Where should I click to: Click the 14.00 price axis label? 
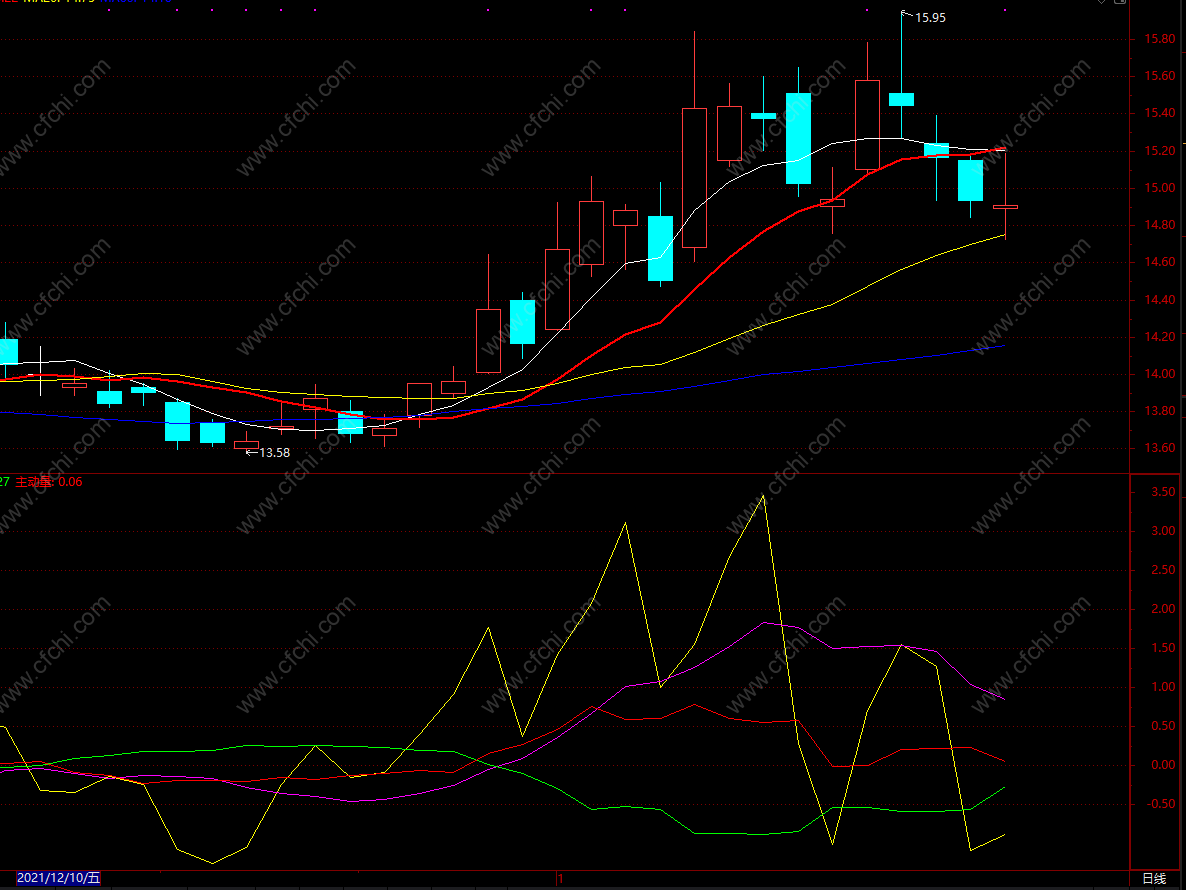[1160, 374]
